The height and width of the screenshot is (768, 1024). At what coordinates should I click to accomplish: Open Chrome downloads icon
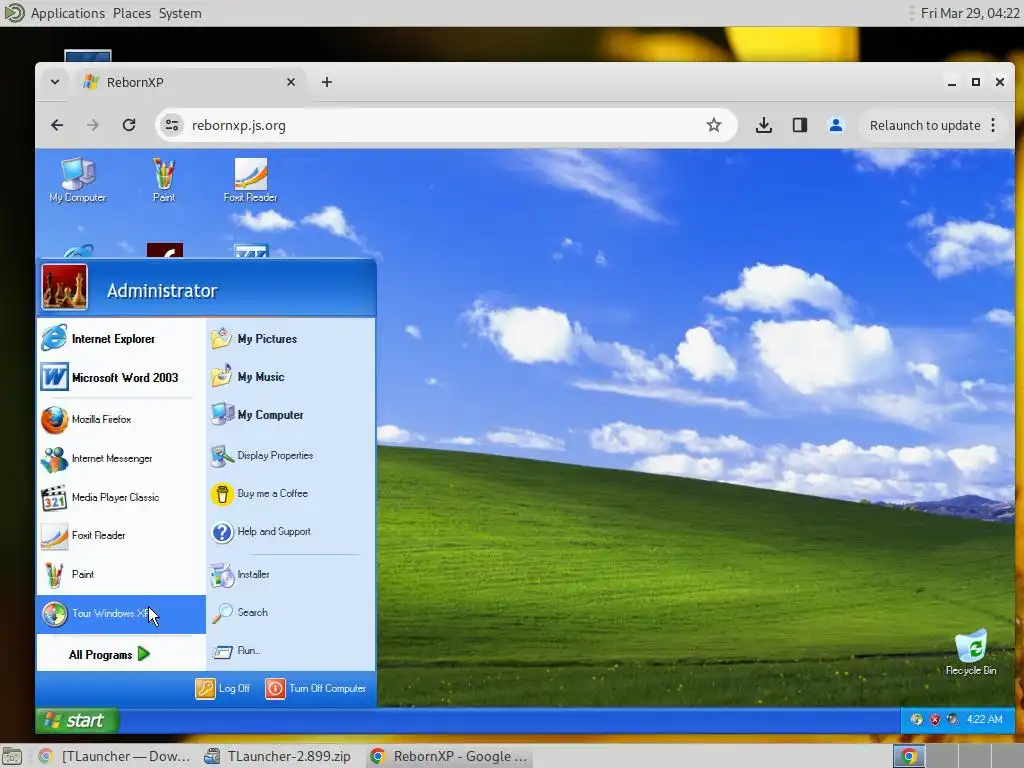click(763, 125)
